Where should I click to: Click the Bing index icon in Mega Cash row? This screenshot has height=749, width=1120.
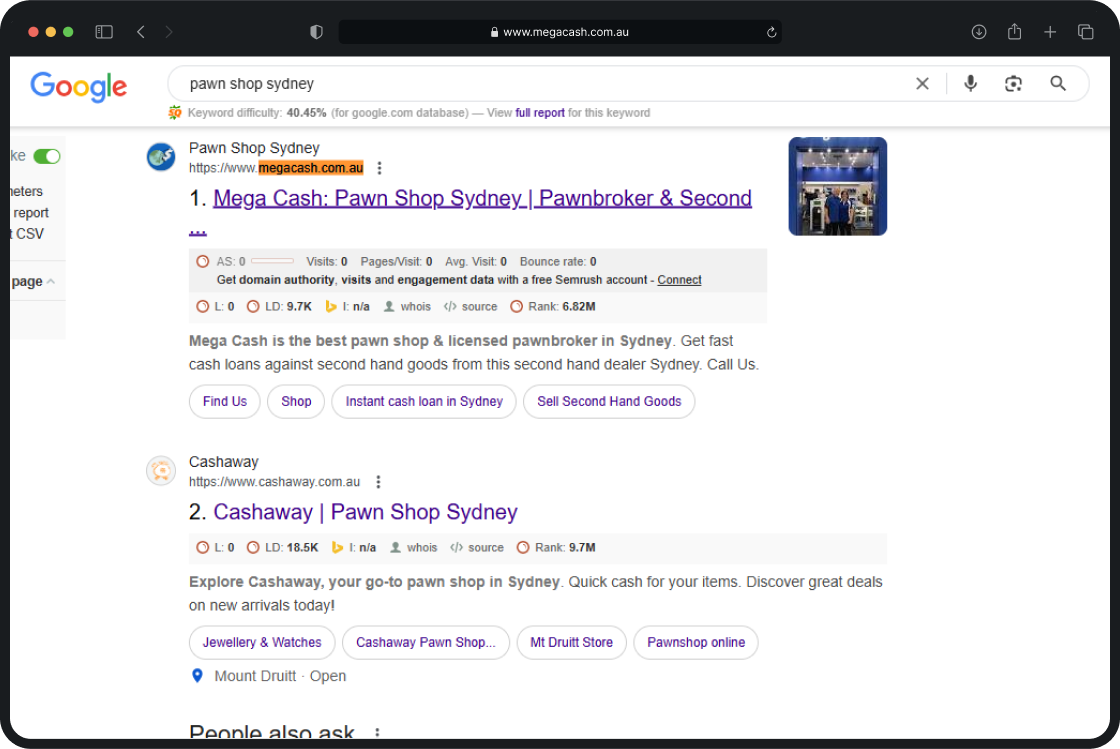coord(331,306)
